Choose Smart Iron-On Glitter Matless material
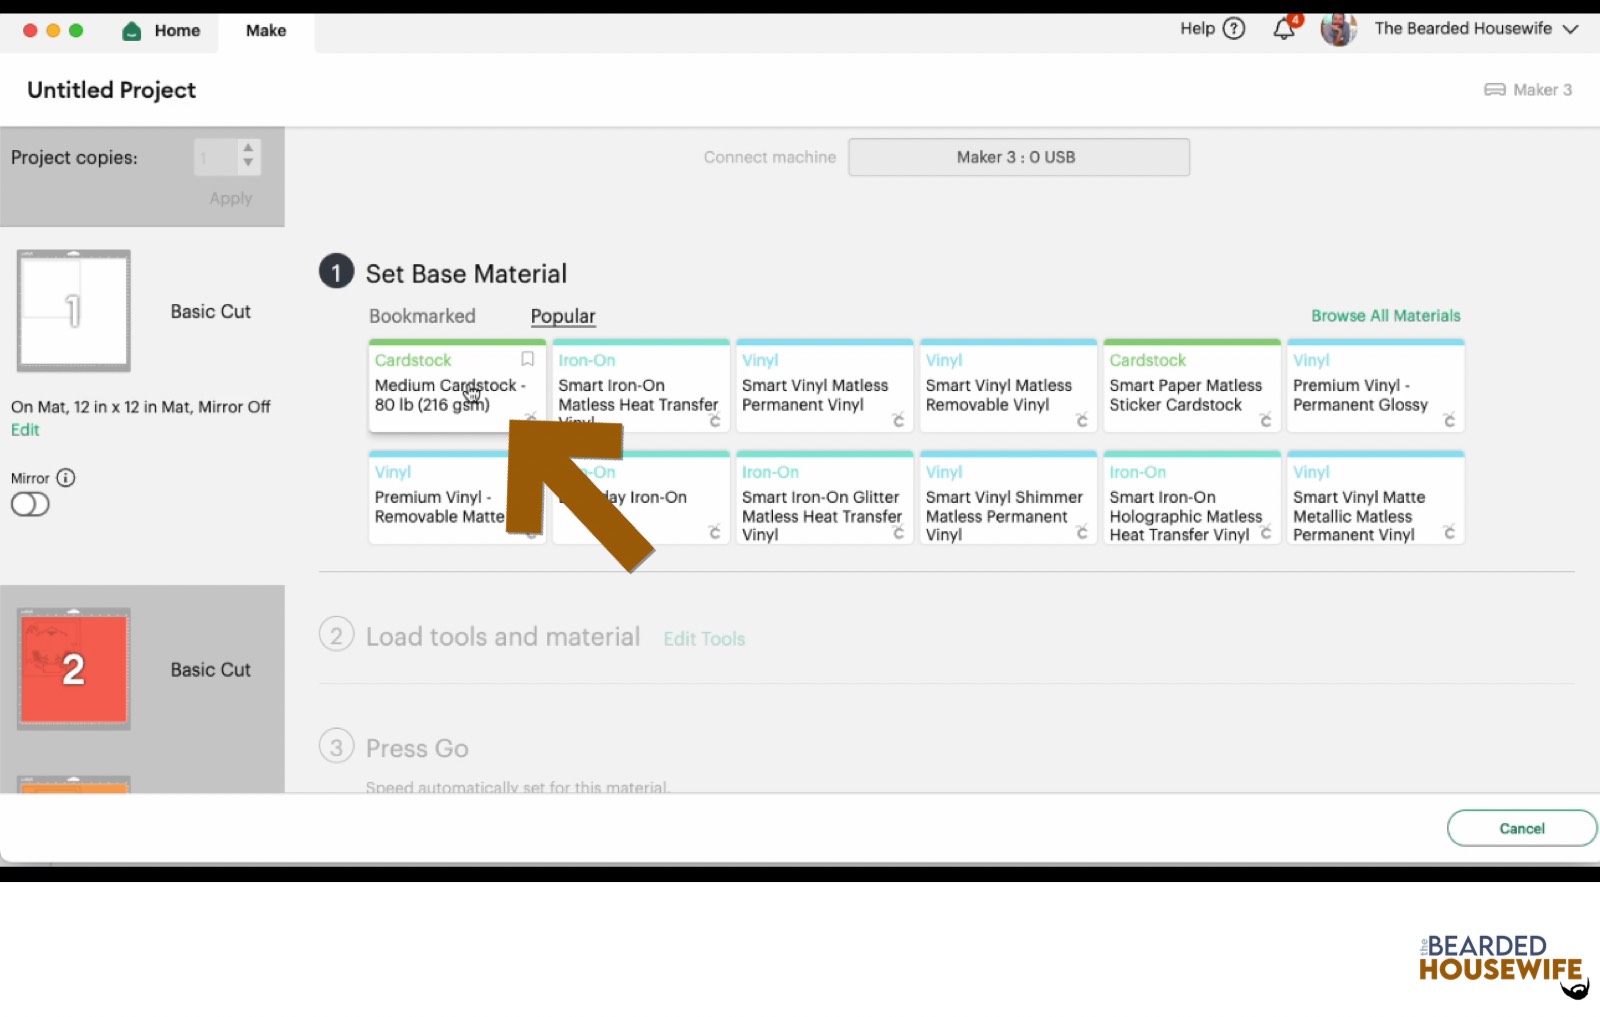Screen dimensions: 1600x1017 (825, 498)
